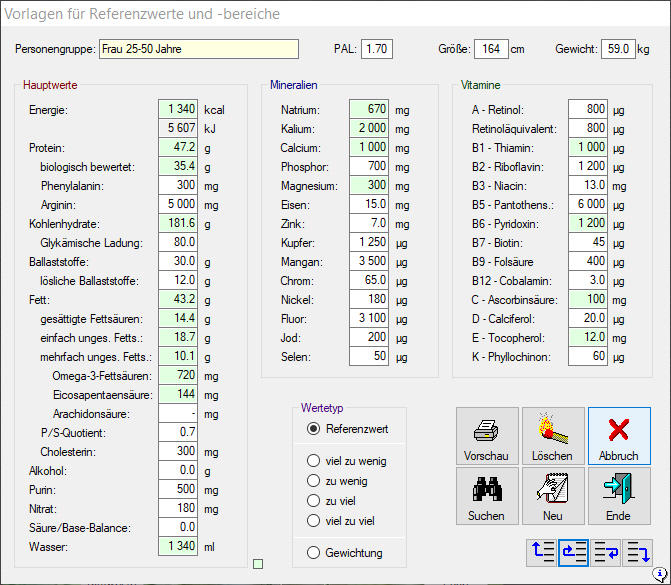This screenshot has width=671, height=585.
Task: Jump to first record with up-arrow list icon
Action: point(542,552)
